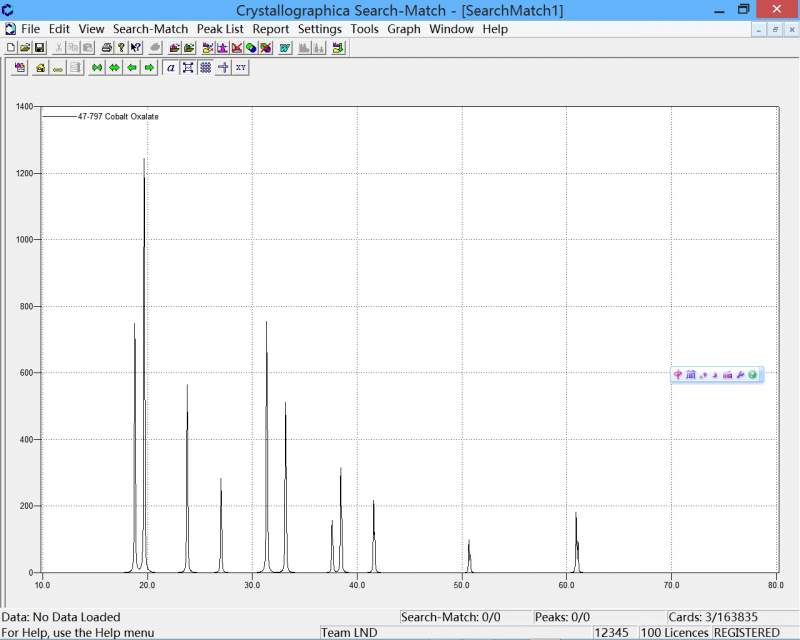Expand the Tools menu
The image size is (800, 640).
(364, 29)
